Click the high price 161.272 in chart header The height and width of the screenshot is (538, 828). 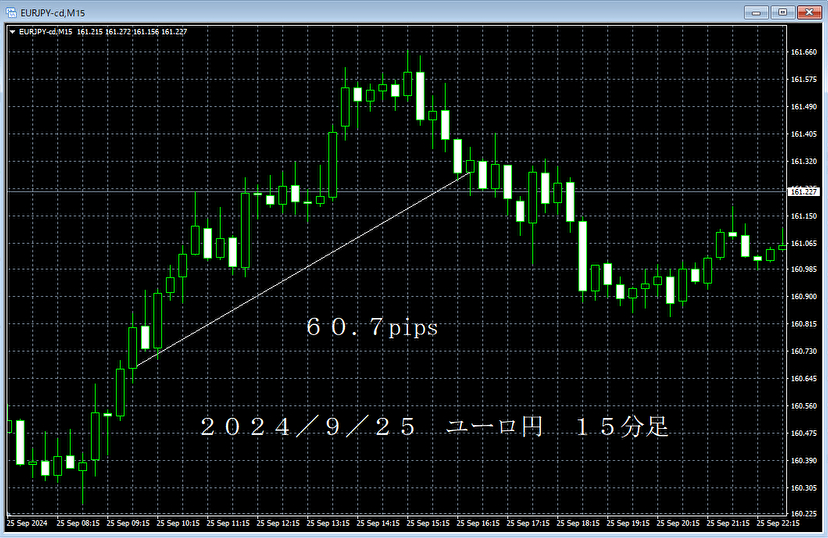[x=118, y=32]
